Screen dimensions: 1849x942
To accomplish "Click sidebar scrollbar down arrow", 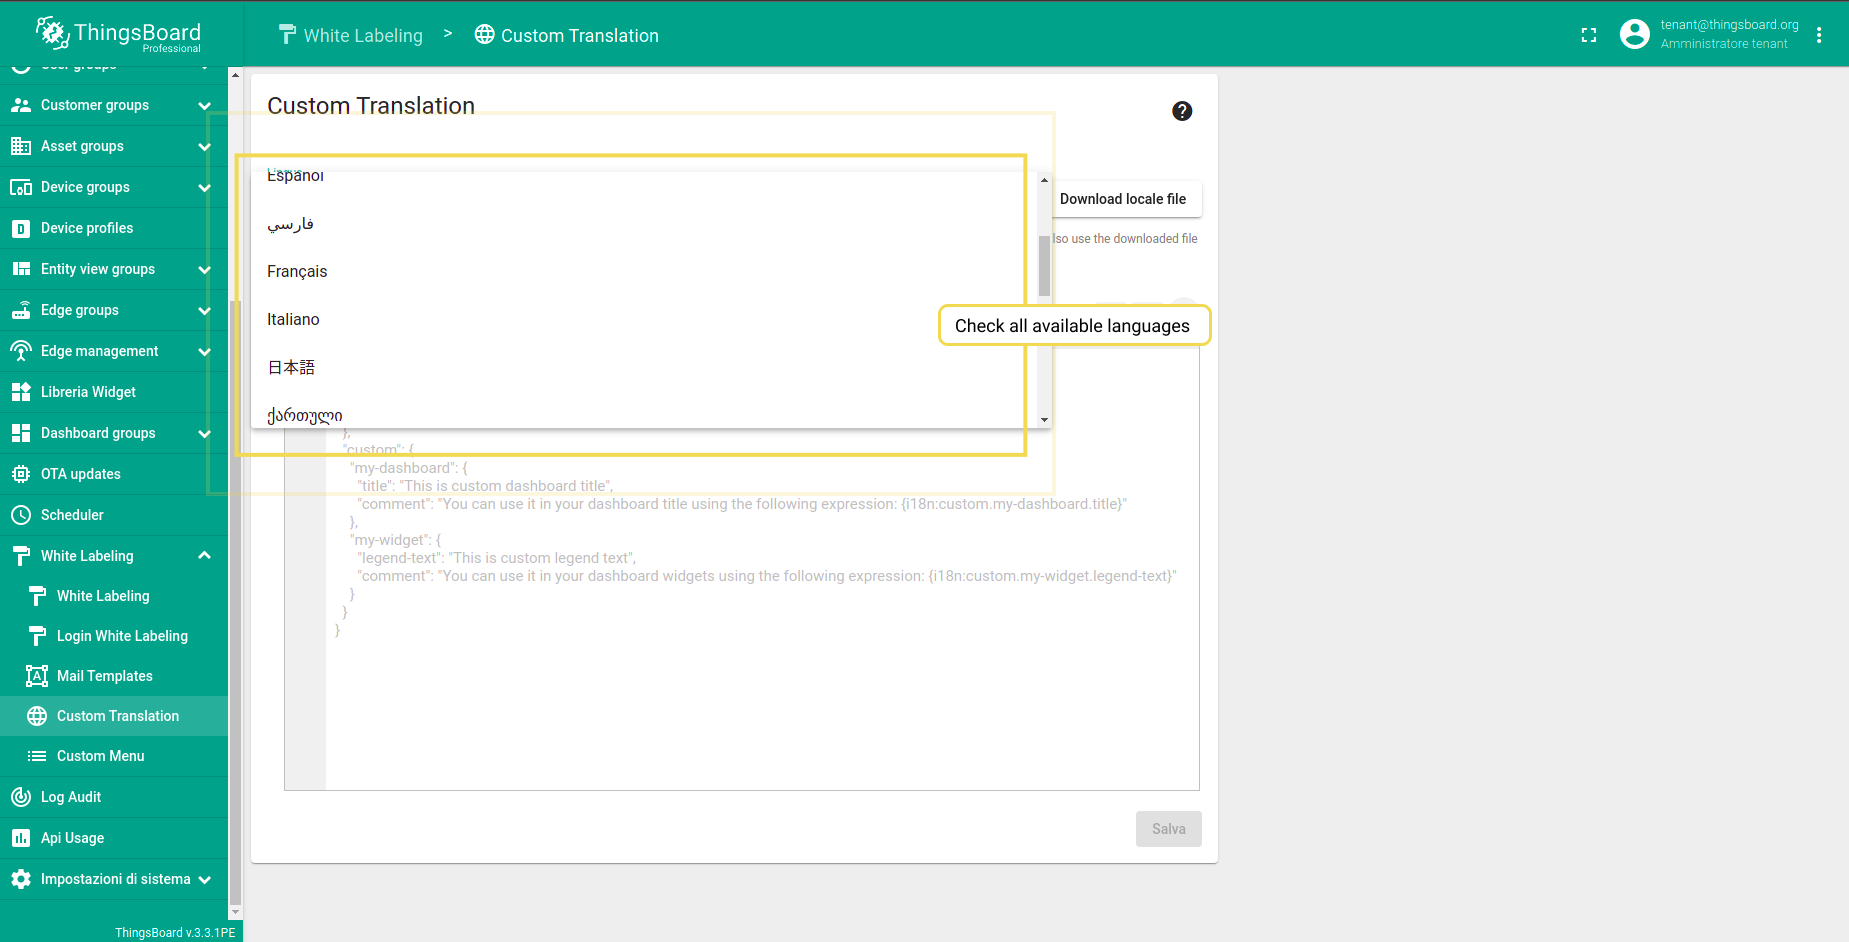I will 235,912.
